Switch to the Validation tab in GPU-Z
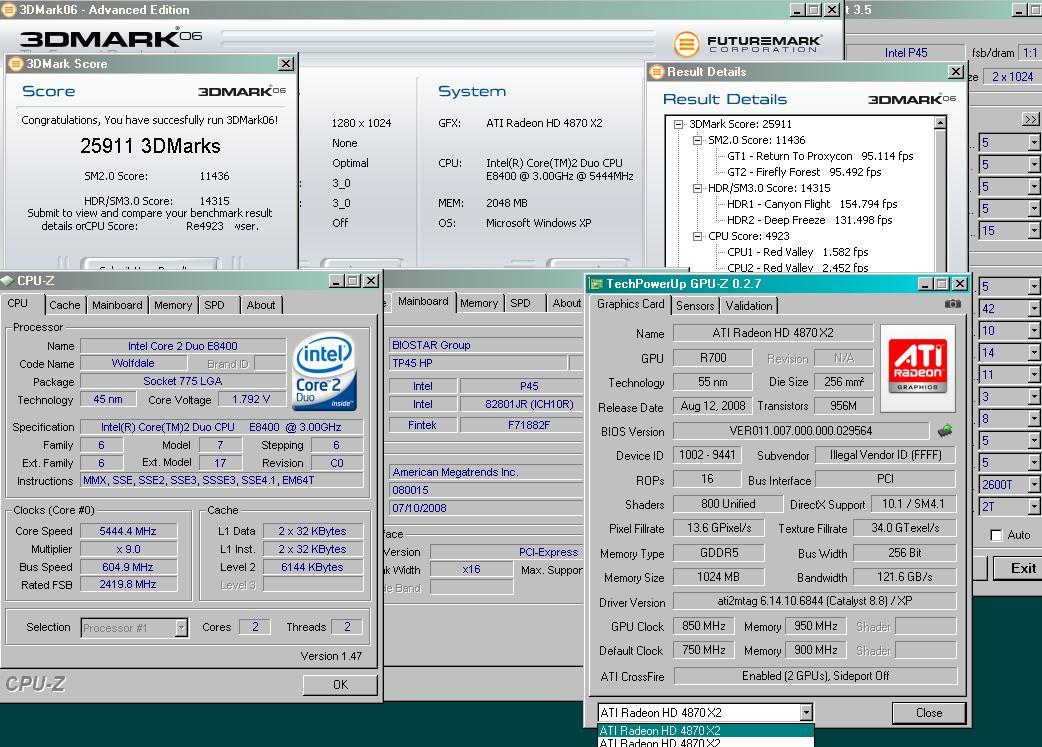 (x=748, y=306)
